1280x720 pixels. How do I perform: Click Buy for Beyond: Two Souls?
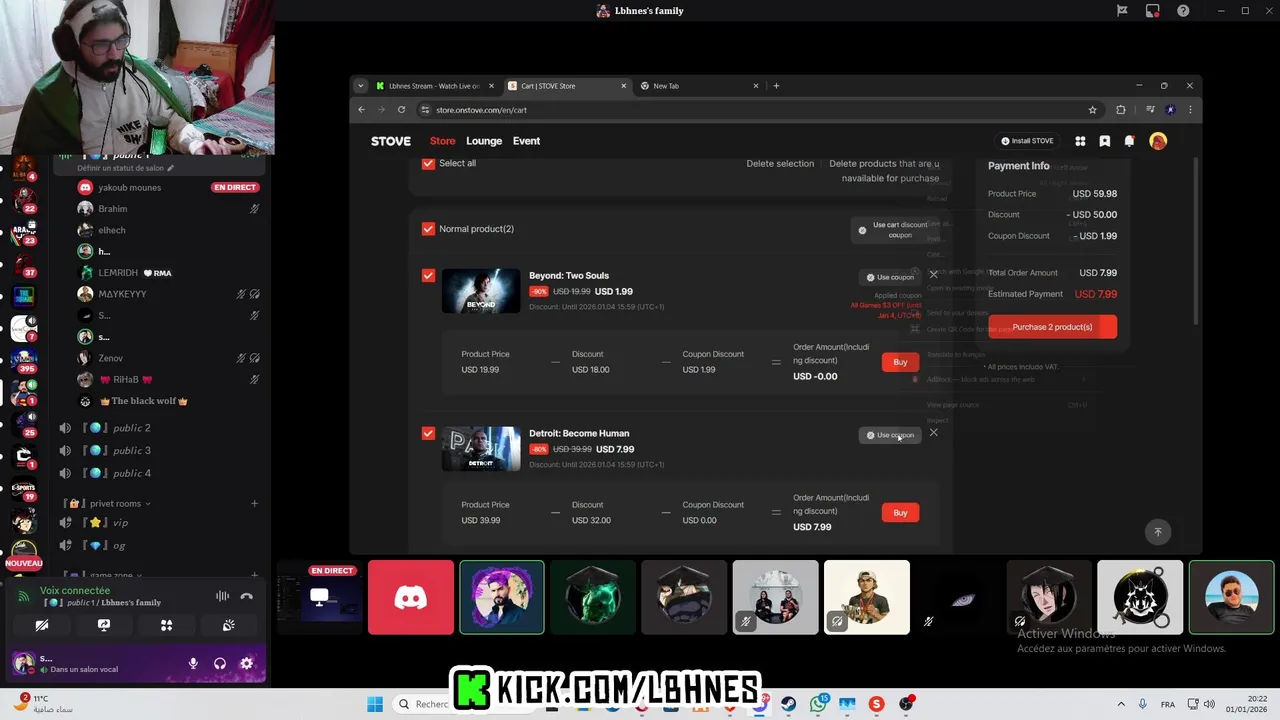[x=900, y=362]
